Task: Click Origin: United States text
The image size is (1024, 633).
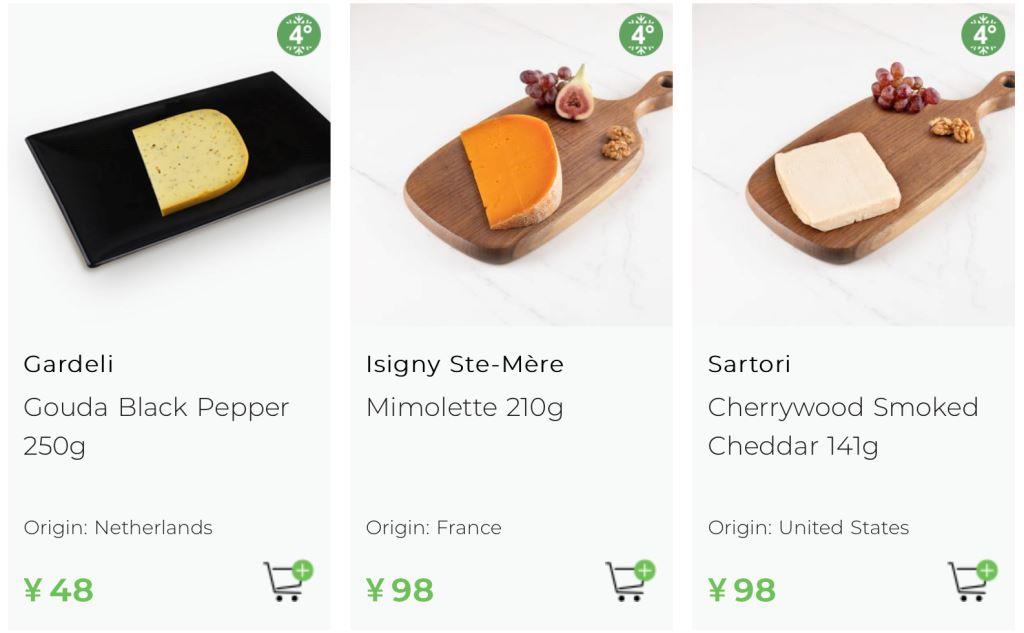Action: click(808, 527)
